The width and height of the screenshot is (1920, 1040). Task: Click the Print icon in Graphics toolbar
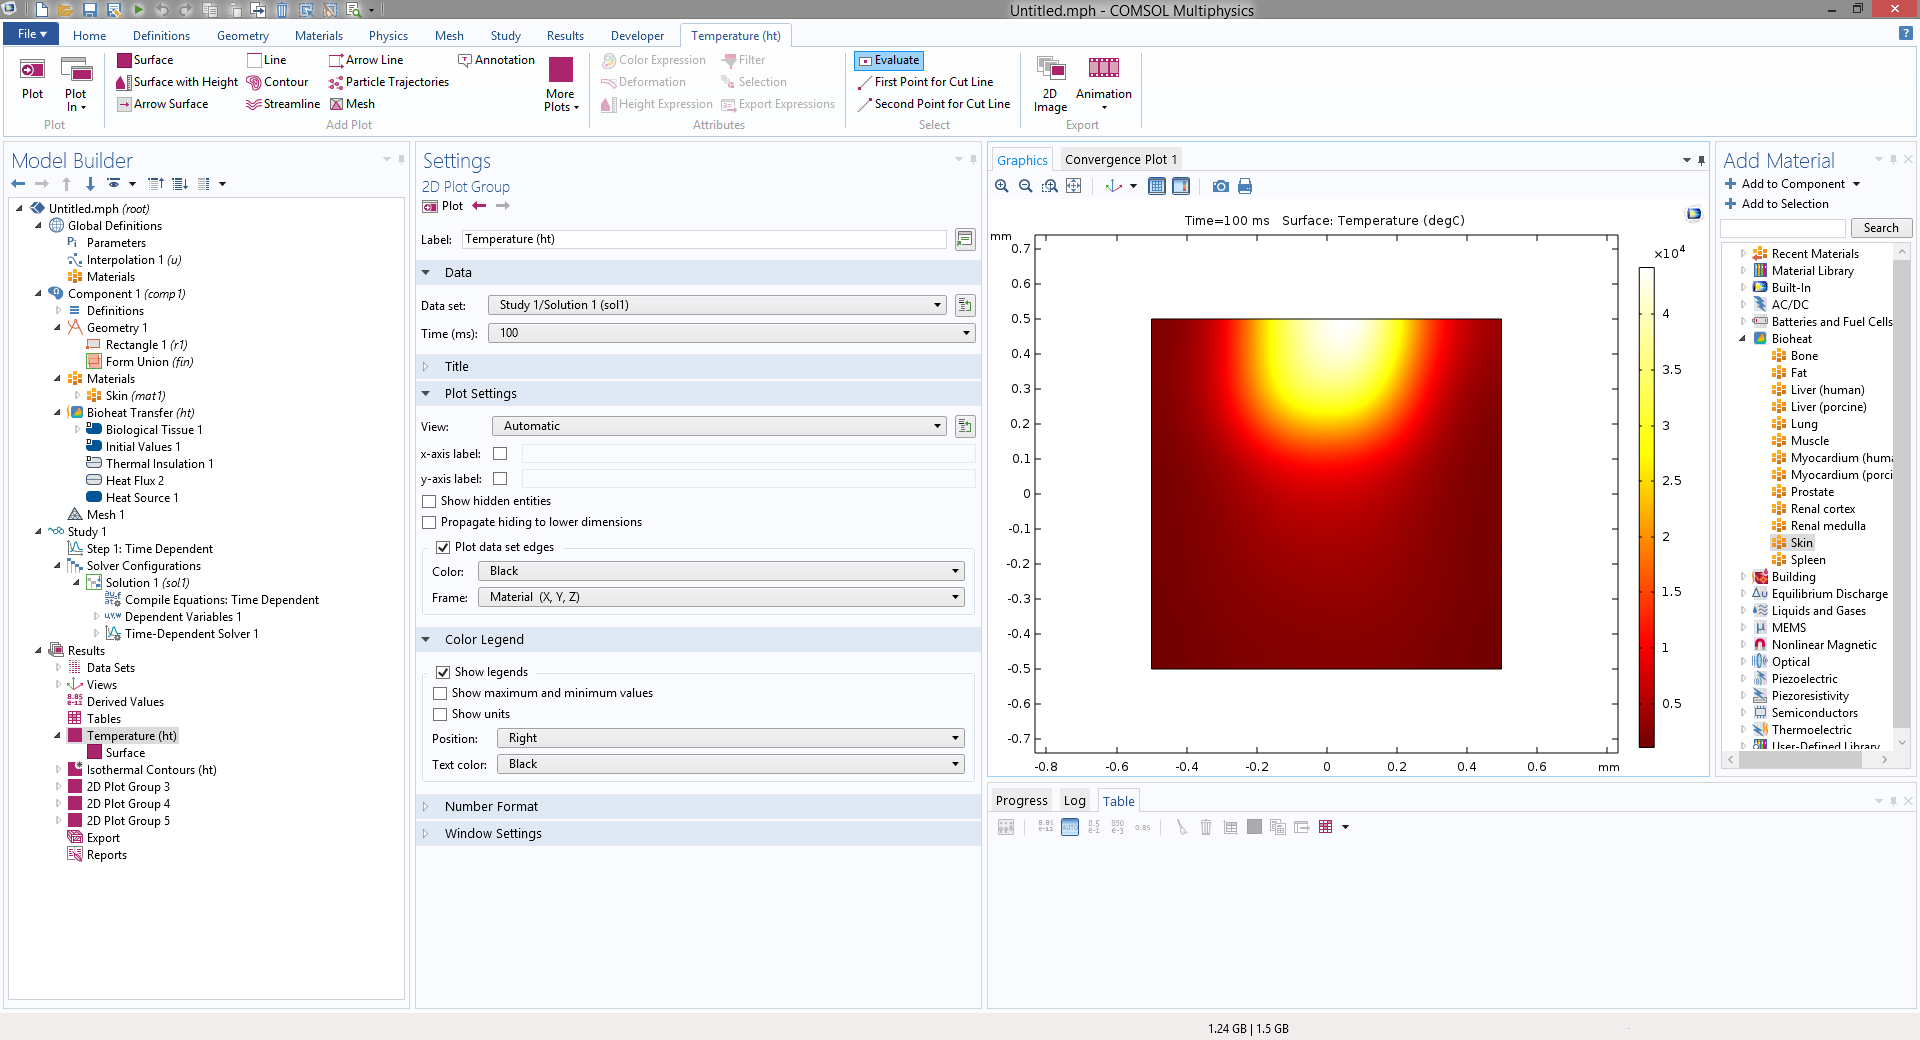tap(1245, 186)
